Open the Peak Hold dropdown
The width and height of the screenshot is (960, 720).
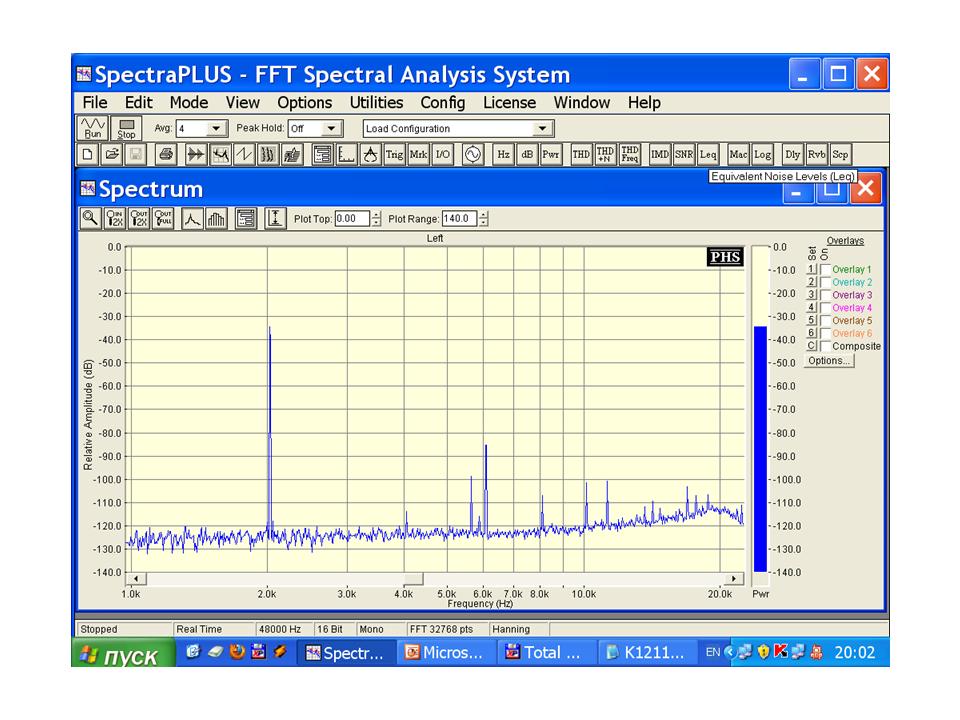point(331,129)
